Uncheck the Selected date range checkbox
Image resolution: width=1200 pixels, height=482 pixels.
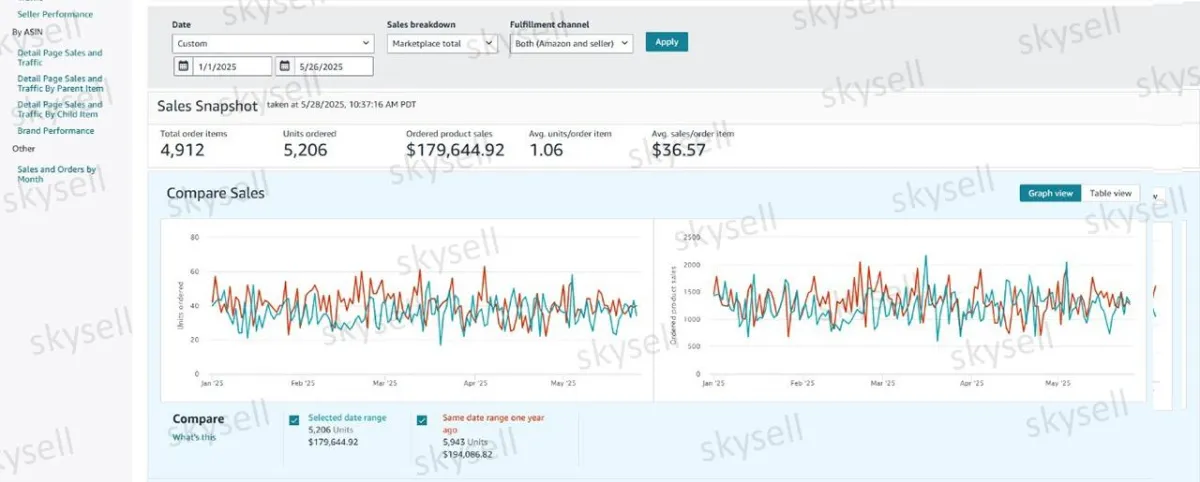pos(294,420)
